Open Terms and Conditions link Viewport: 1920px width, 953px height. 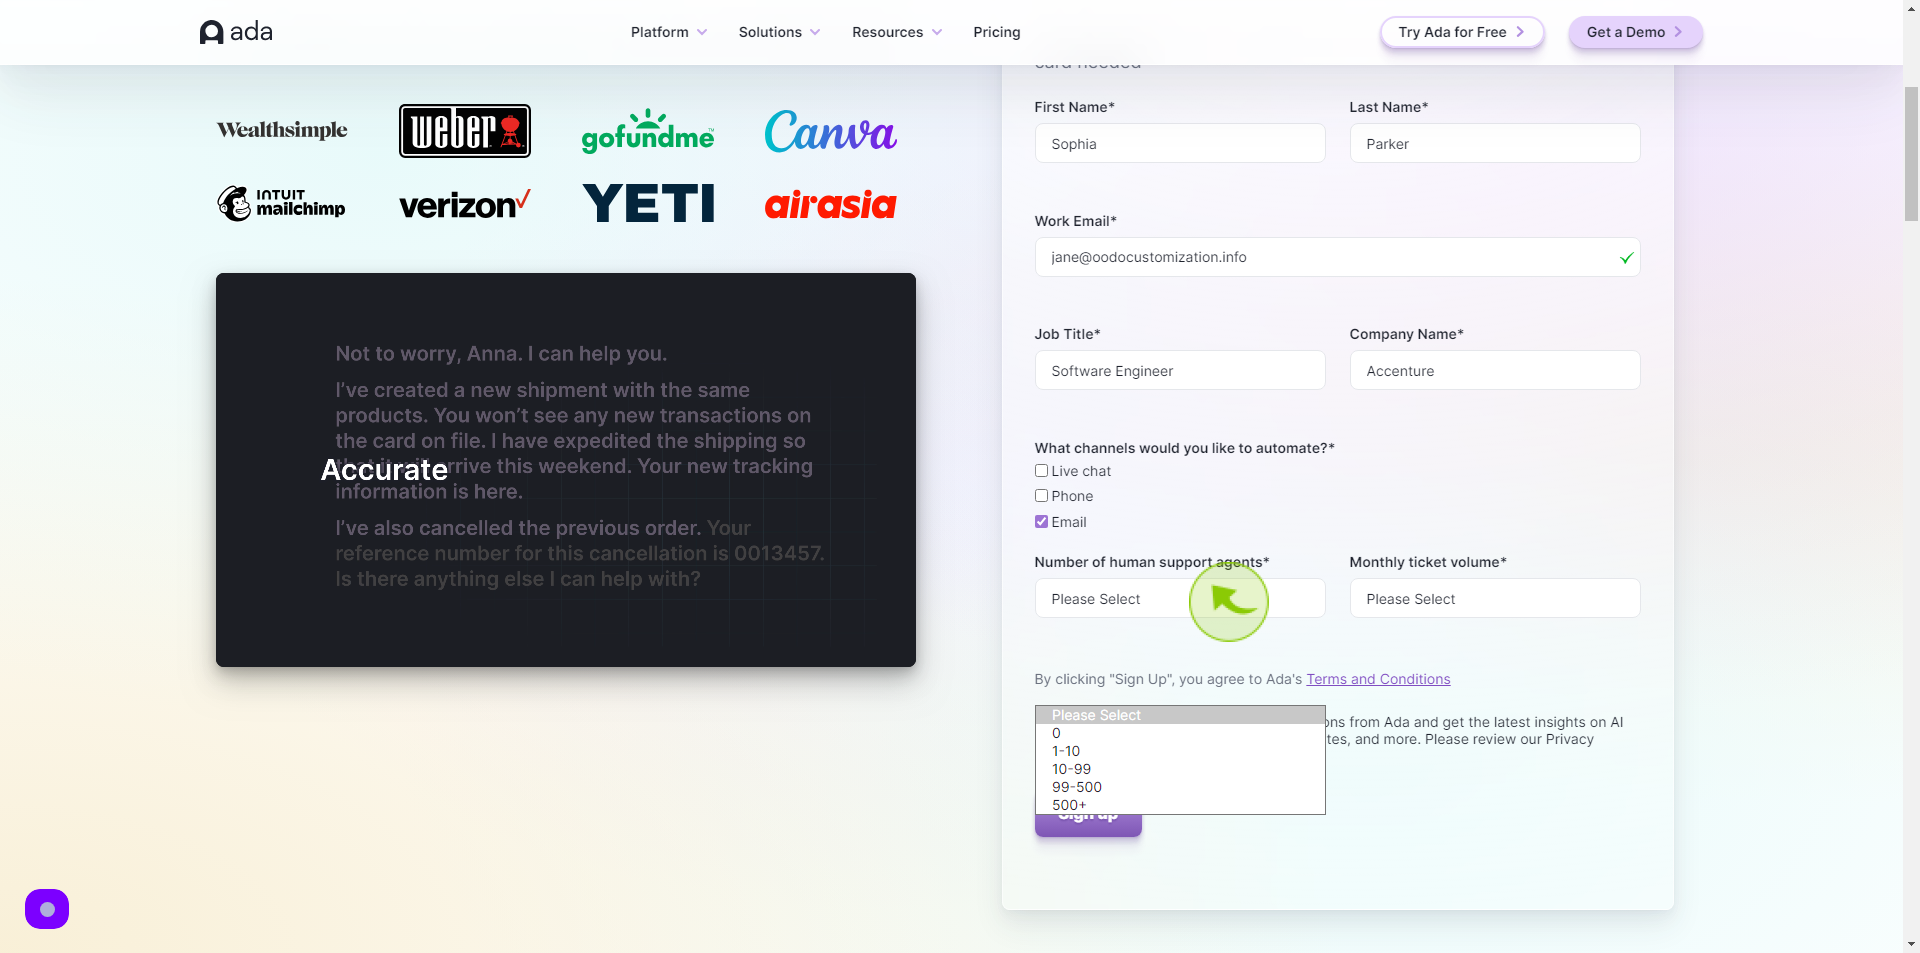[x=1378, y=679]
